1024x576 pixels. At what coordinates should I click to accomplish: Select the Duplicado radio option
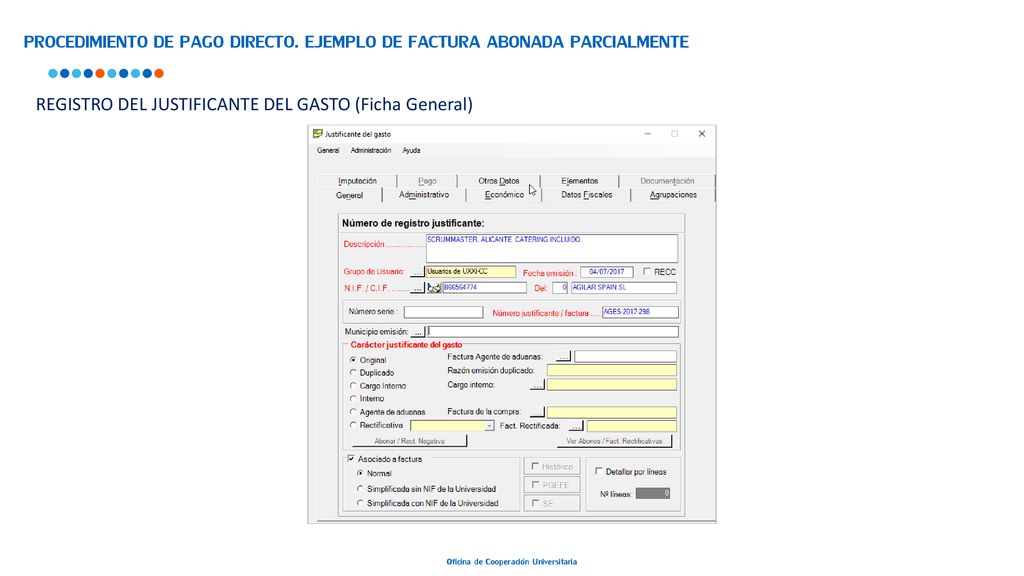pos(353,373)
